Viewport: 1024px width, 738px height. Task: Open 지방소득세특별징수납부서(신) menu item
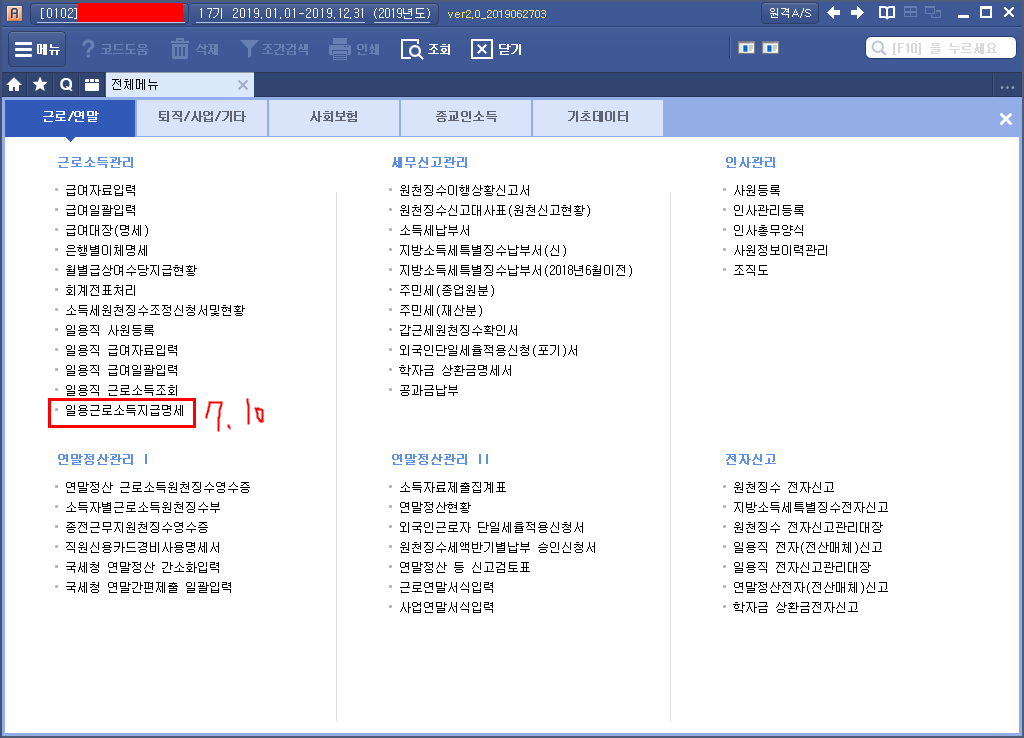pos(483,250)
